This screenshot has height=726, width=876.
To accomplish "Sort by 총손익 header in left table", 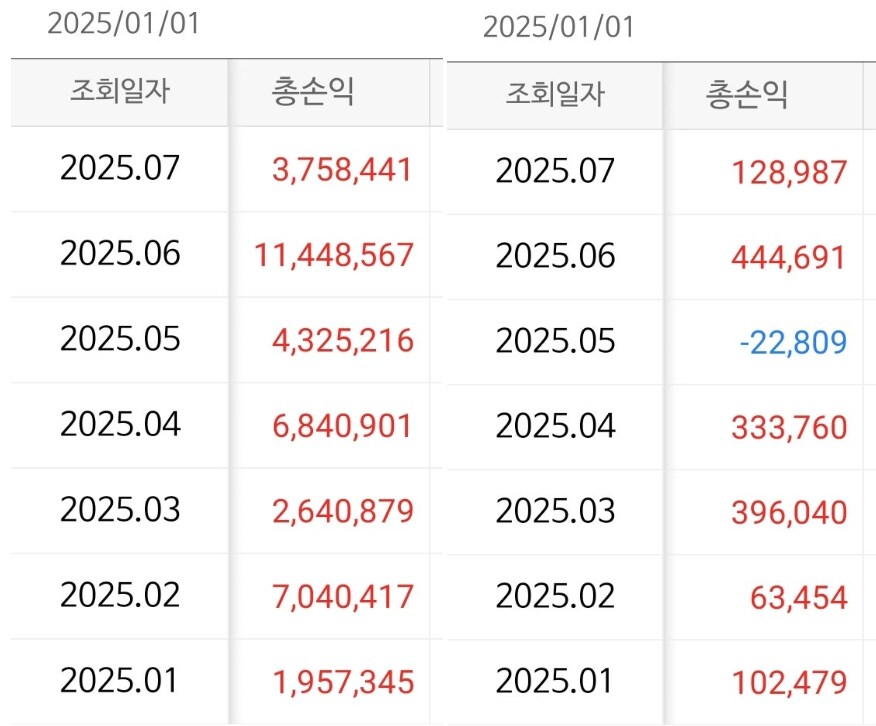I will coord(313,92).
